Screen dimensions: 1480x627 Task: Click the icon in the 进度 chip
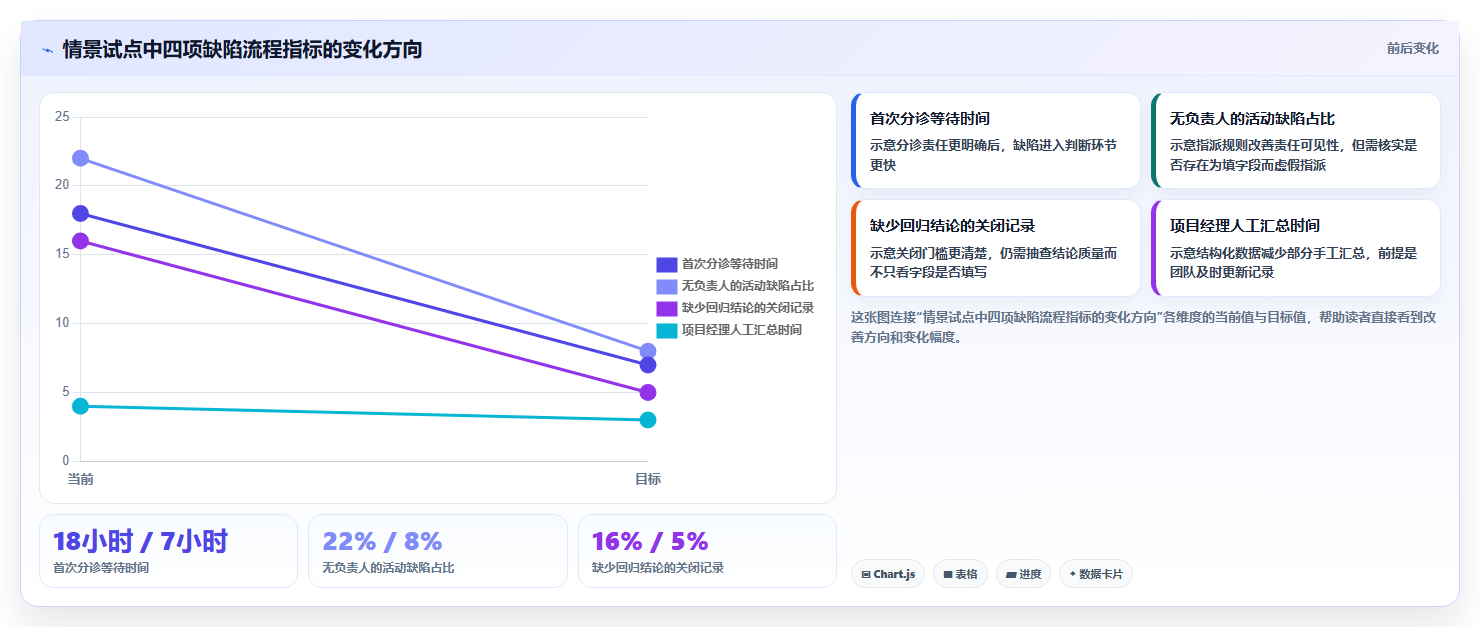pos(1011,575)
